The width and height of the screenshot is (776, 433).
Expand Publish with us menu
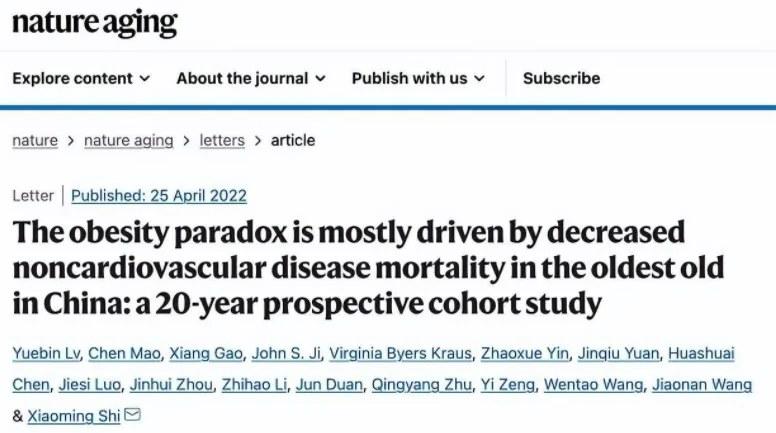point(418,78)
